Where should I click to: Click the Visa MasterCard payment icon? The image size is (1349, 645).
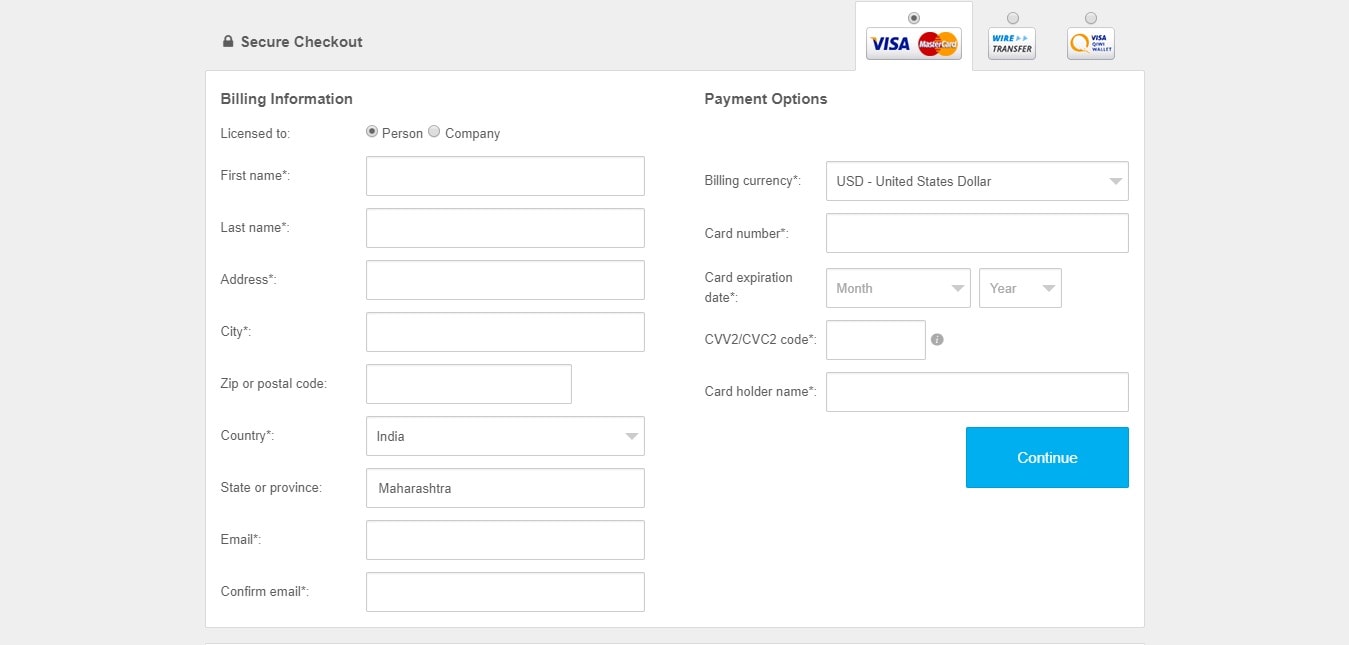point(913,43)
